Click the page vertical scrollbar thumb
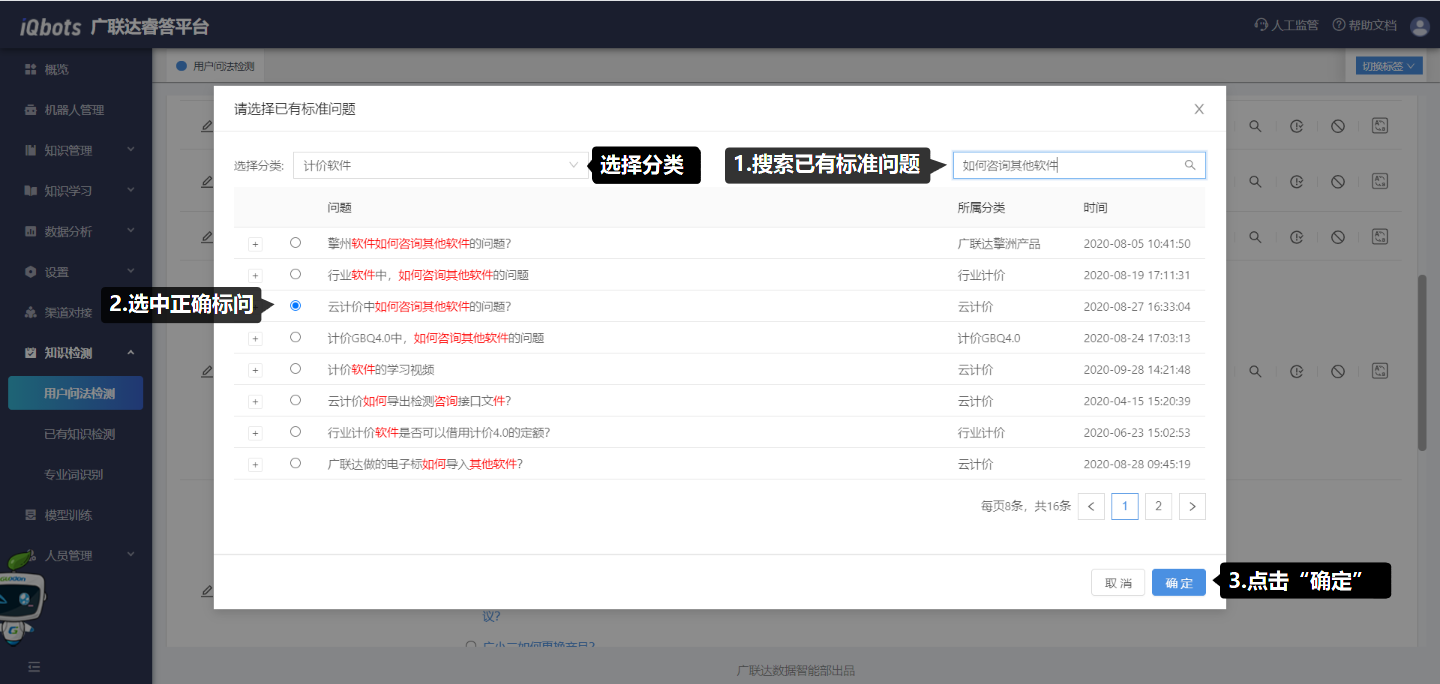1440x684 pixels. click(x=1423, y=360)
